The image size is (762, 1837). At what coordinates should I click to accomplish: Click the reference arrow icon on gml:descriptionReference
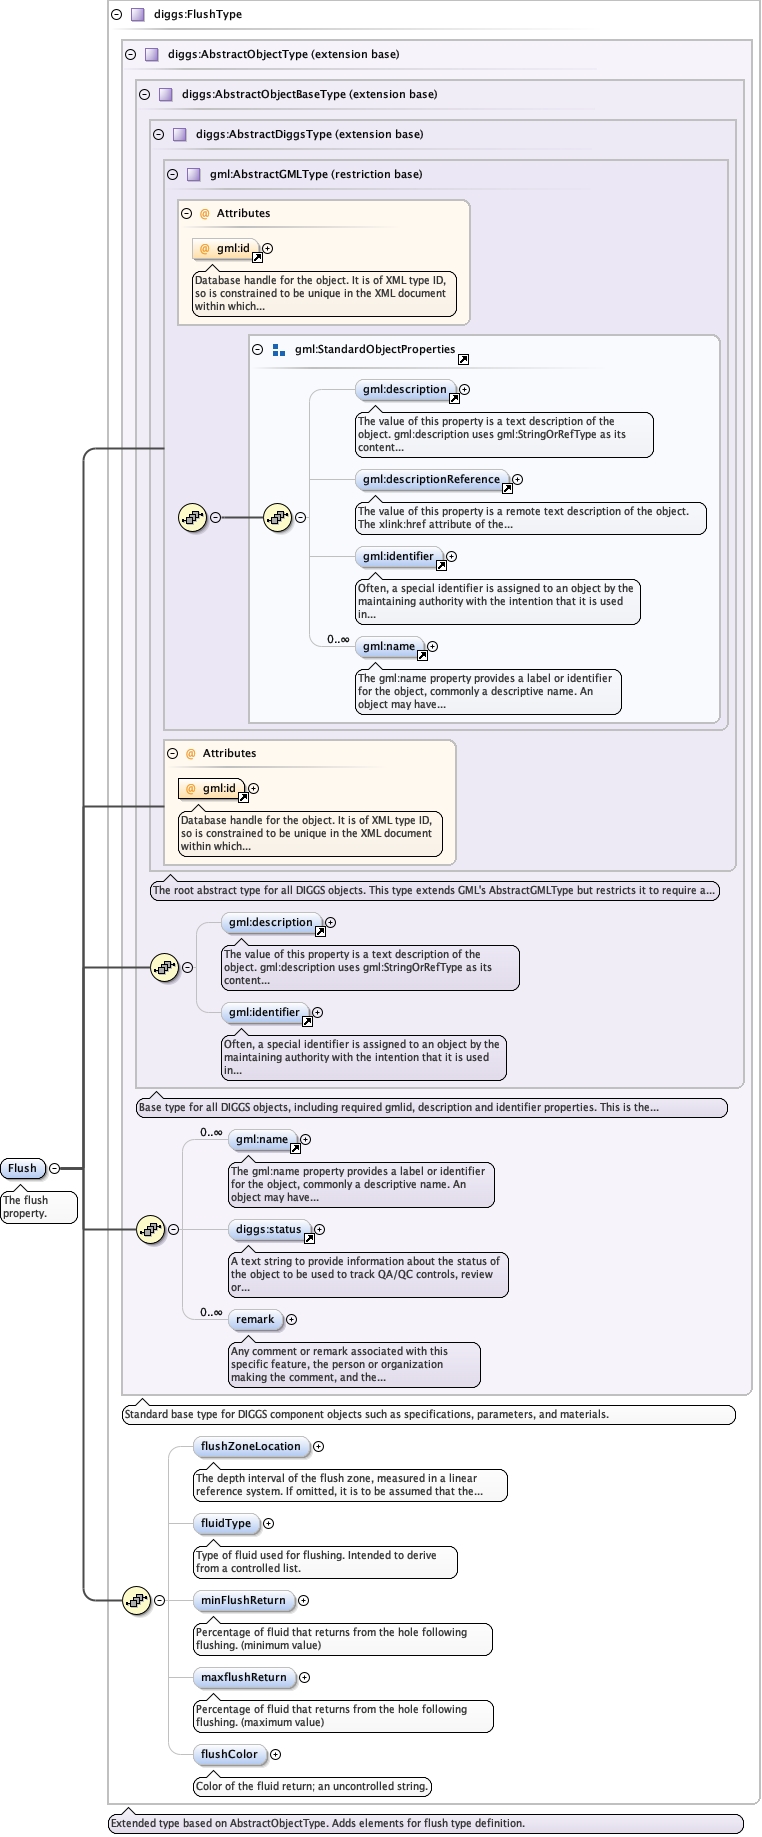pyautogui.click(x=507, y=488)
